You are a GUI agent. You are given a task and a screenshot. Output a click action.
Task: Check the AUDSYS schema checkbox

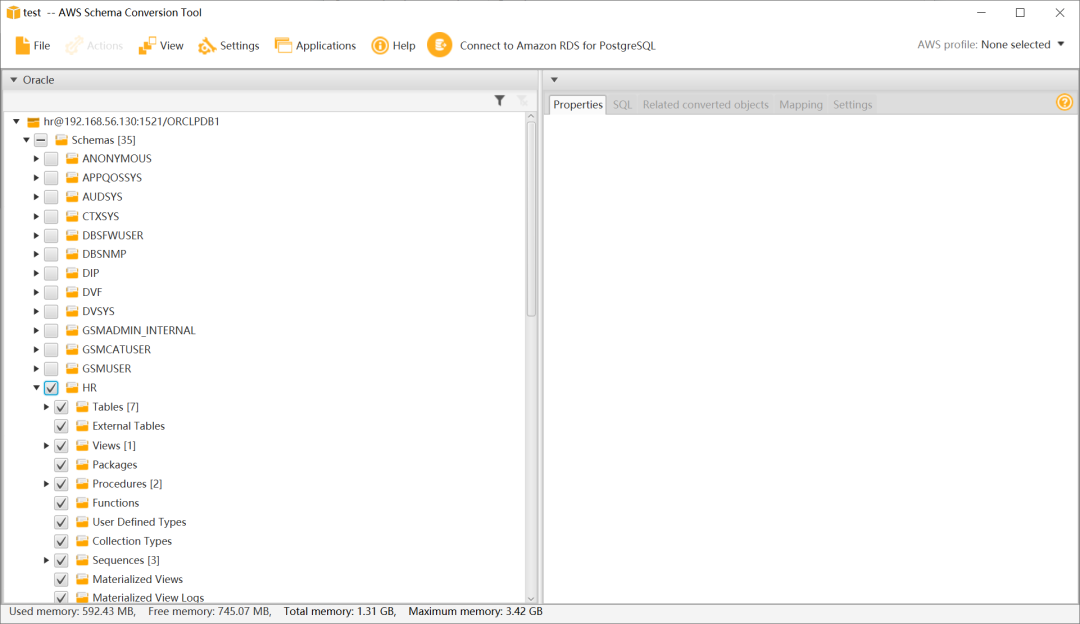[51, 197]
